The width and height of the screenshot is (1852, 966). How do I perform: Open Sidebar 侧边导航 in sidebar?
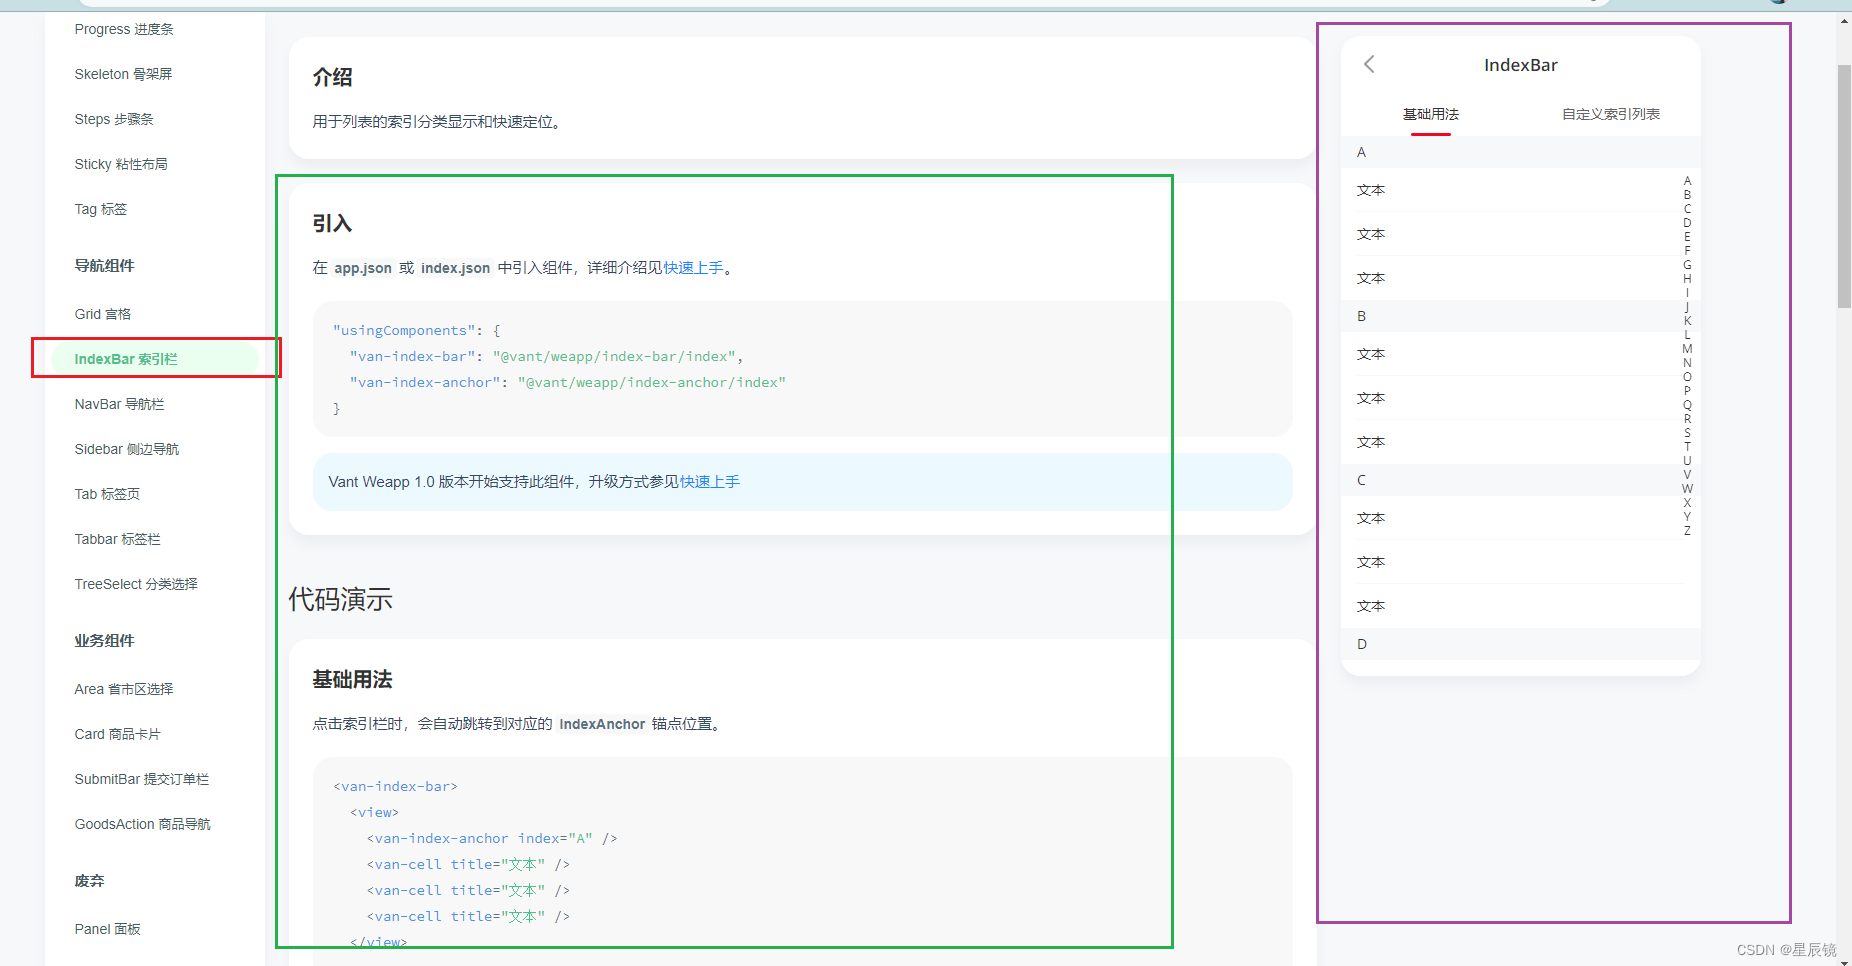point(127,449)
